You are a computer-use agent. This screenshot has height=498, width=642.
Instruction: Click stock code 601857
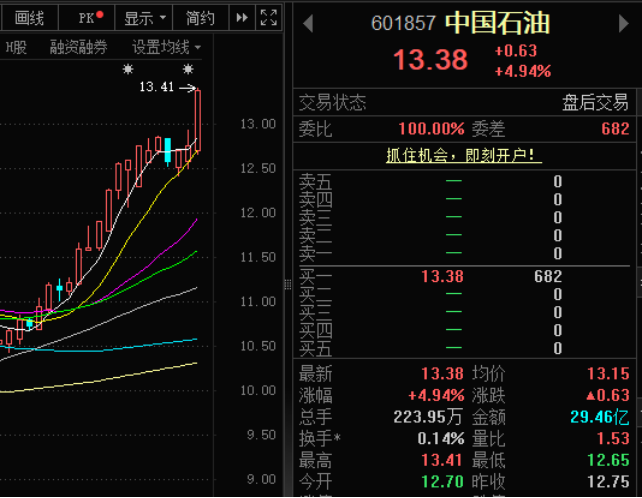click(x=403, y=23)
